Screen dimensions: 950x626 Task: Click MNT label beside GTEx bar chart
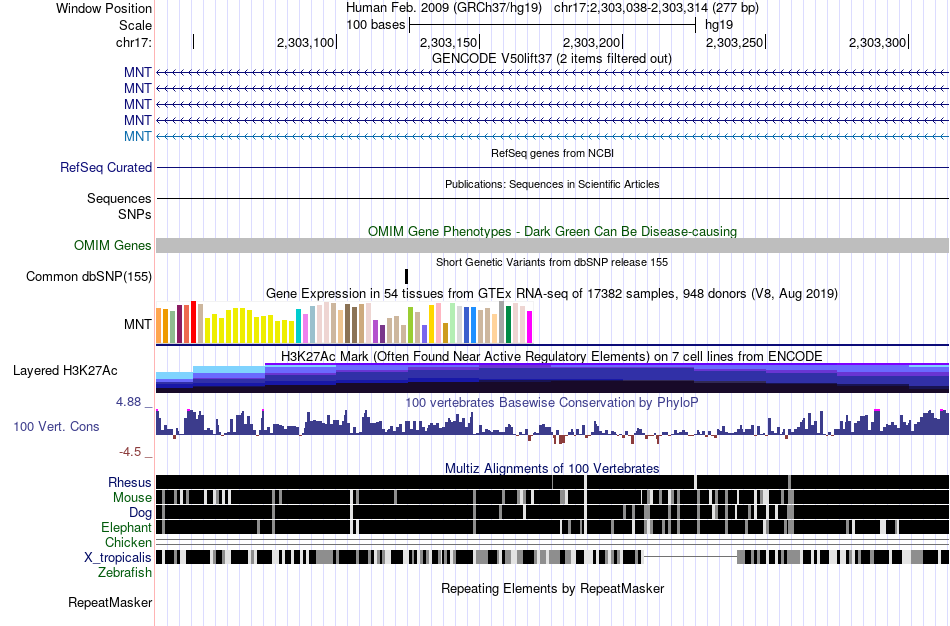(x=138, y=324)
